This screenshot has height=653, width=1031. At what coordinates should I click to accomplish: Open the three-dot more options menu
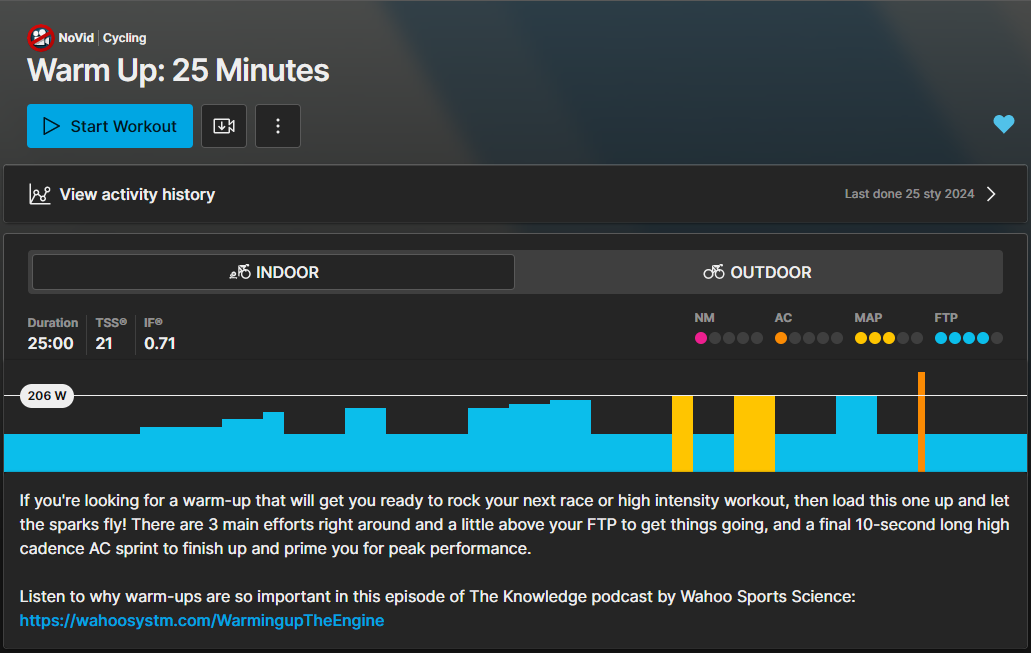click(277, 126)
